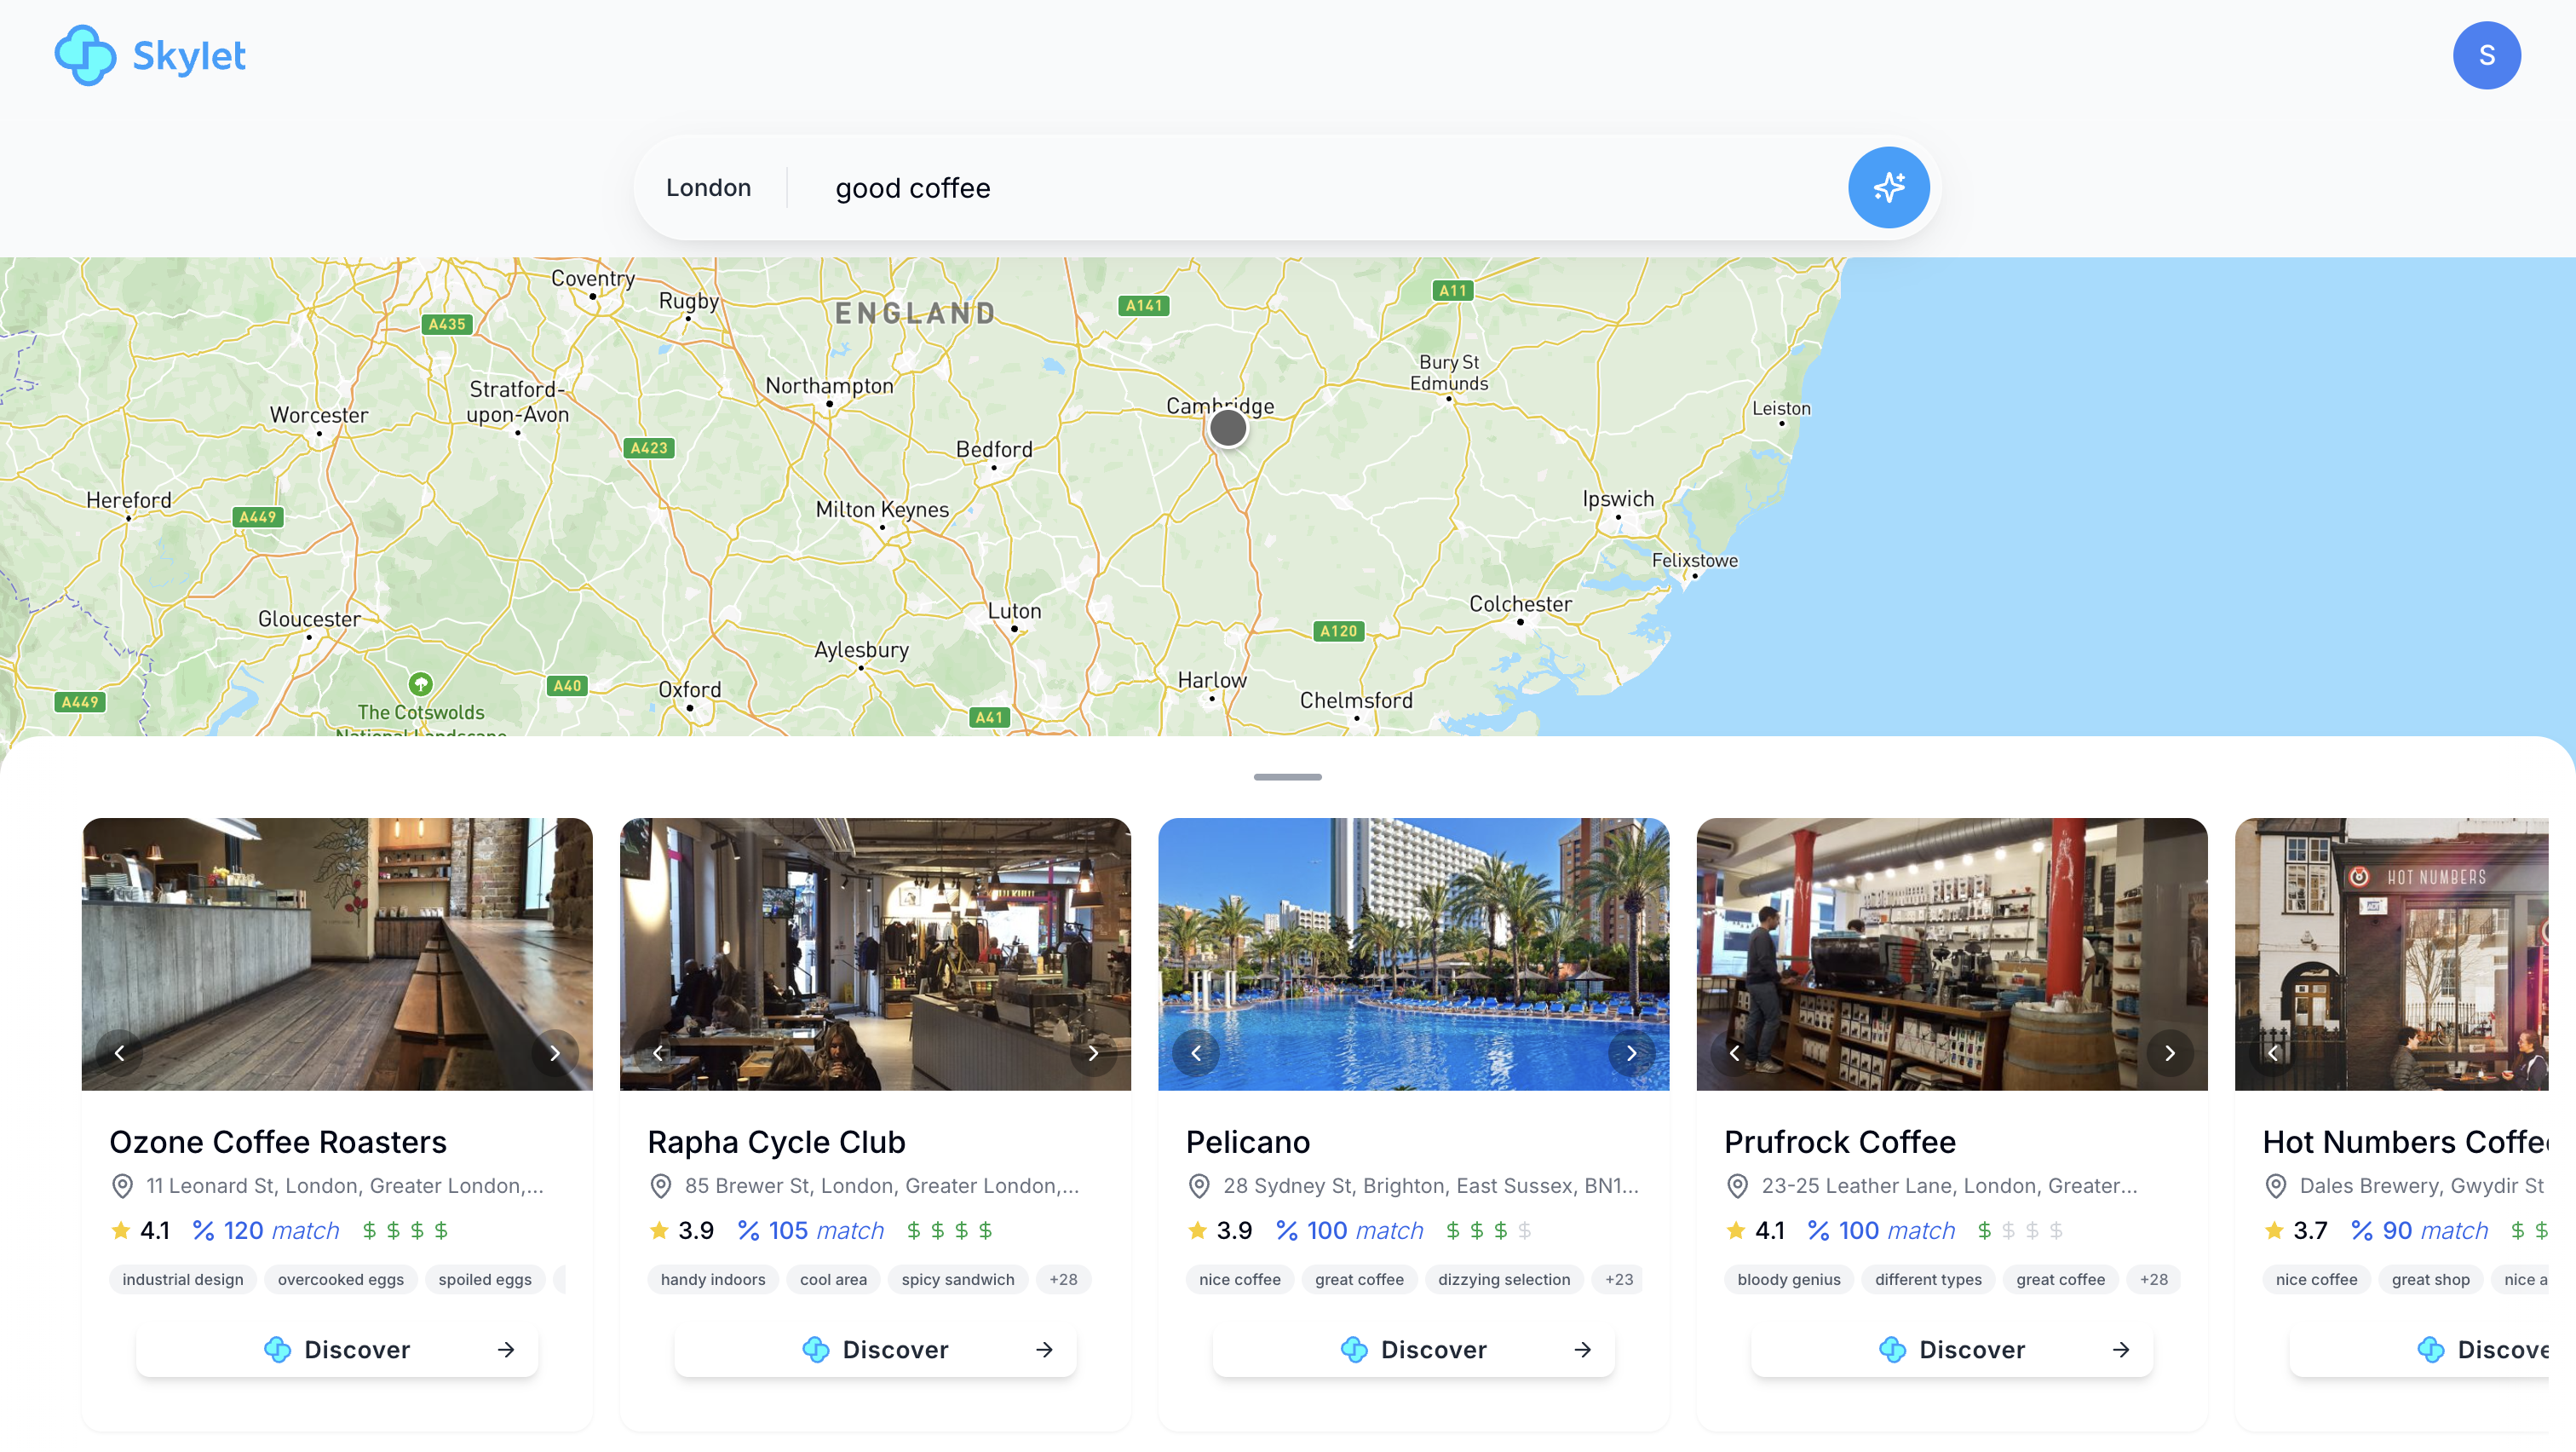Show previous photo of Hot Numbers Coffee

(x=2272, y=1053)
